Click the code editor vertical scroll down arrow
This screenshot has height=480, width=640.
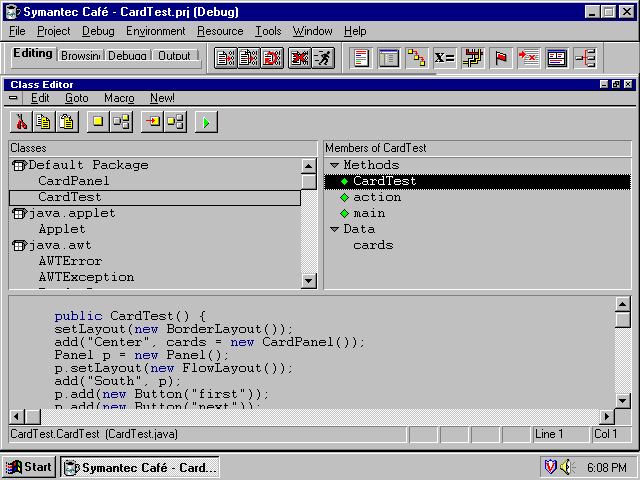pos(622,401)
